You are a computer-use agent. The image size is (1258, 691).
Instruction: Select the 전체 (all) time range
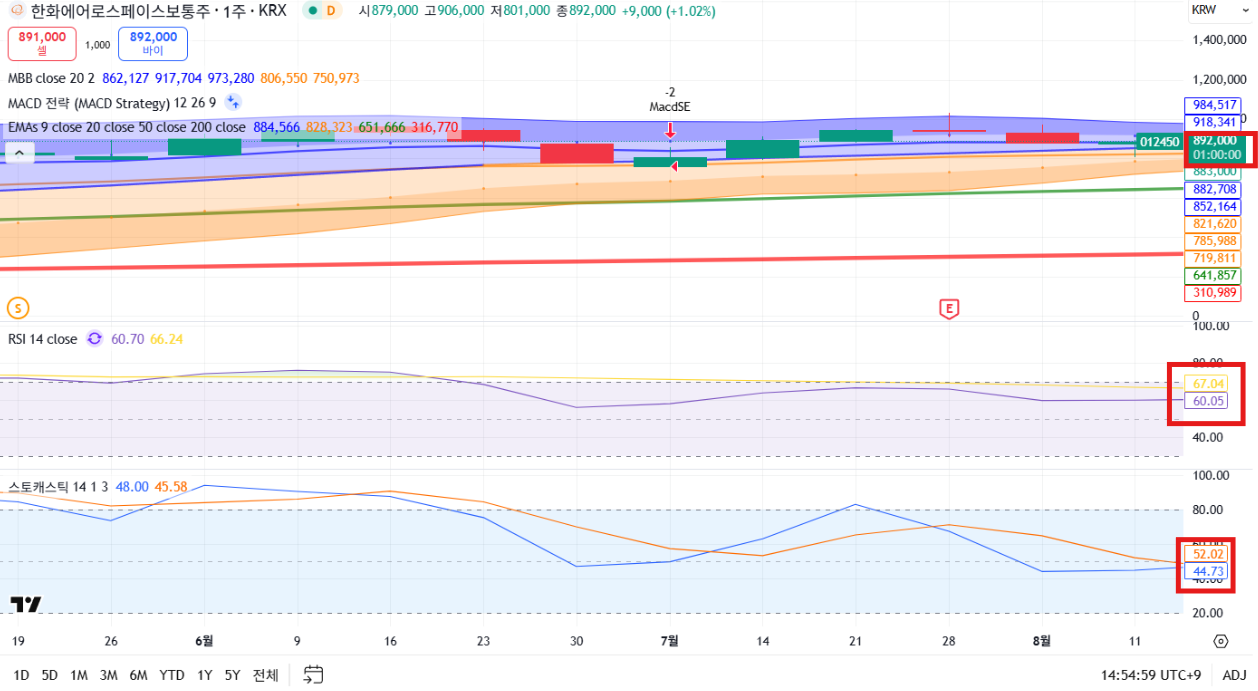265,675
